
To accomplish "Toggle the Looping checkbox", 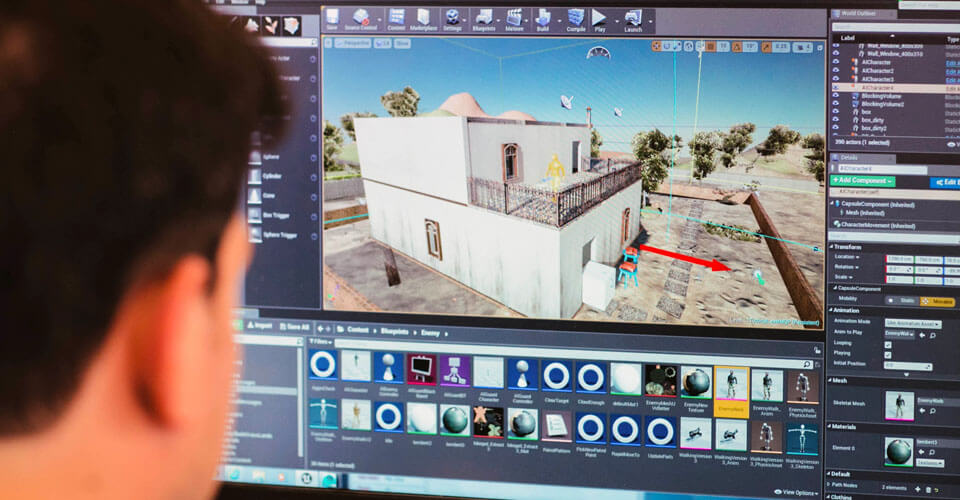I will [888, 345].
